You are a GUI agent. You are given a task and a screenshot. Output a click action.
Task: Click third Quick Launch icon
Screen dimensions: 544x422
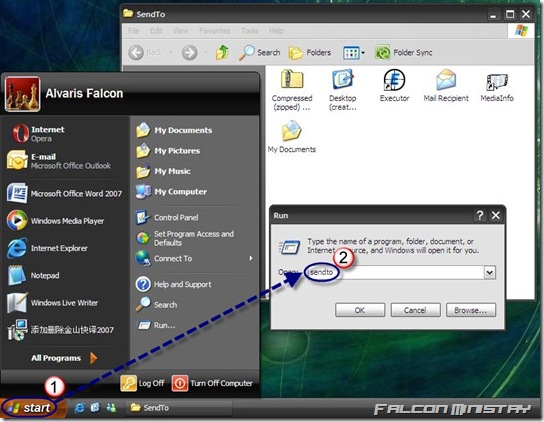pos(111,408)
